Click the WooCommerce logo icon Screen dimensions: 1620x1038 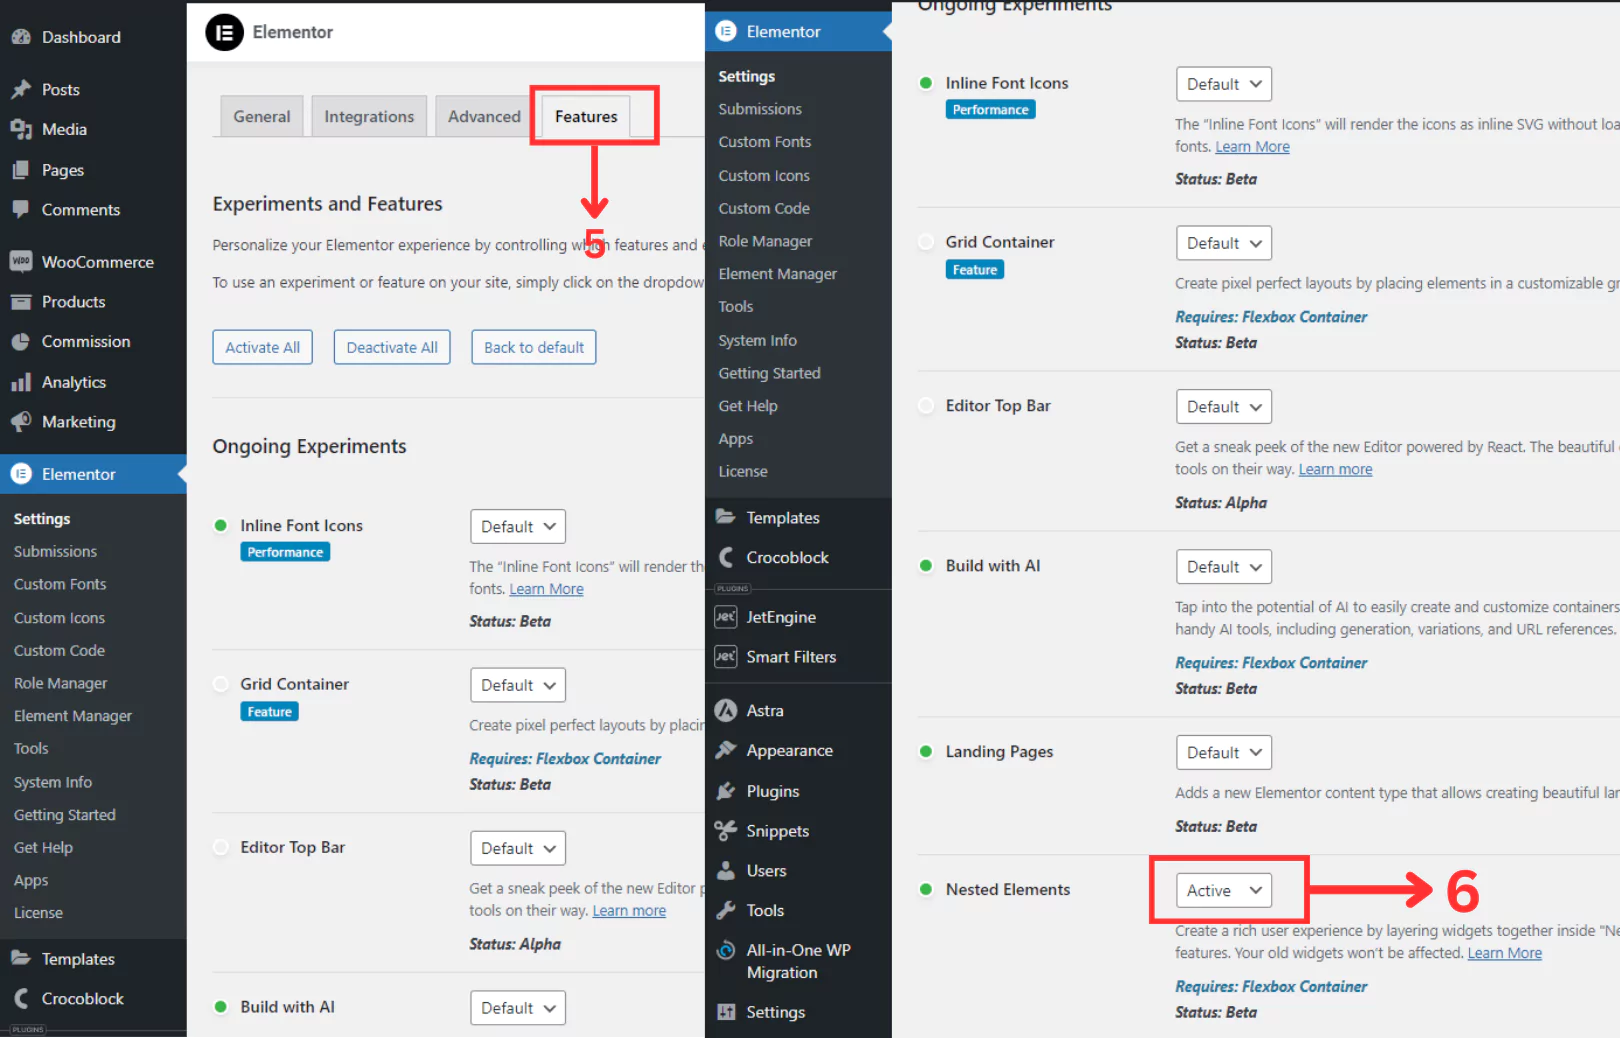pos(21,261)
